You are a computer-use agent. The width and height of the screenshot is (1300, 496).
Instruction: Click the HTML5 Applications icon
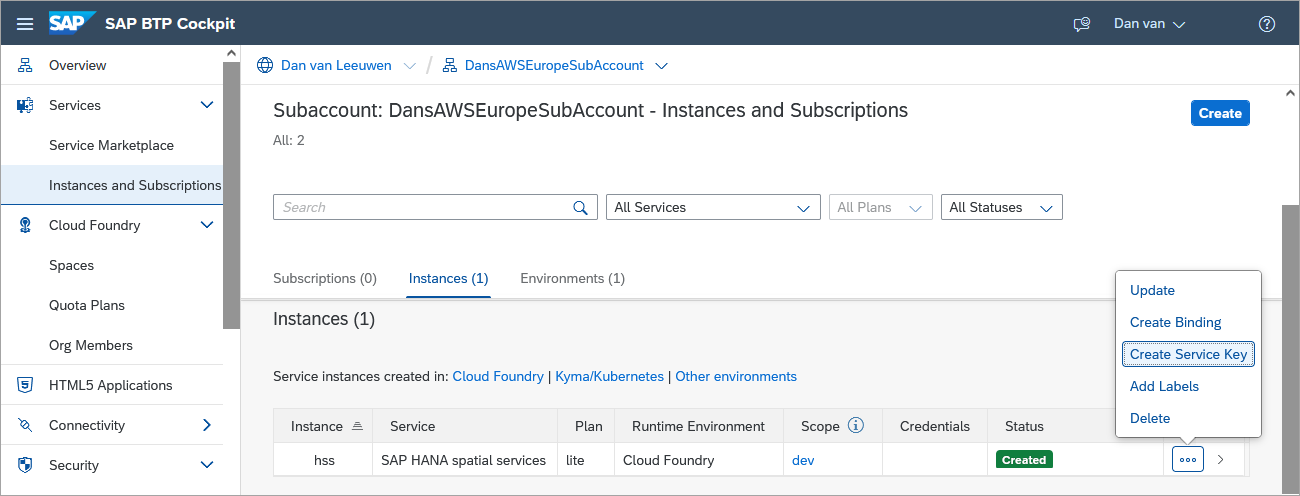pos(25,385)
